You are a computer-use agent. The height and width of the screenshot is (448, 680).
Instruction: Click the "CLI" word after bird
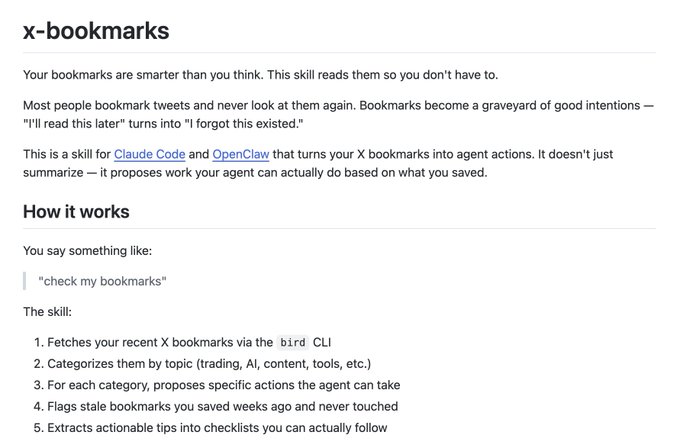tap(322, 342)
